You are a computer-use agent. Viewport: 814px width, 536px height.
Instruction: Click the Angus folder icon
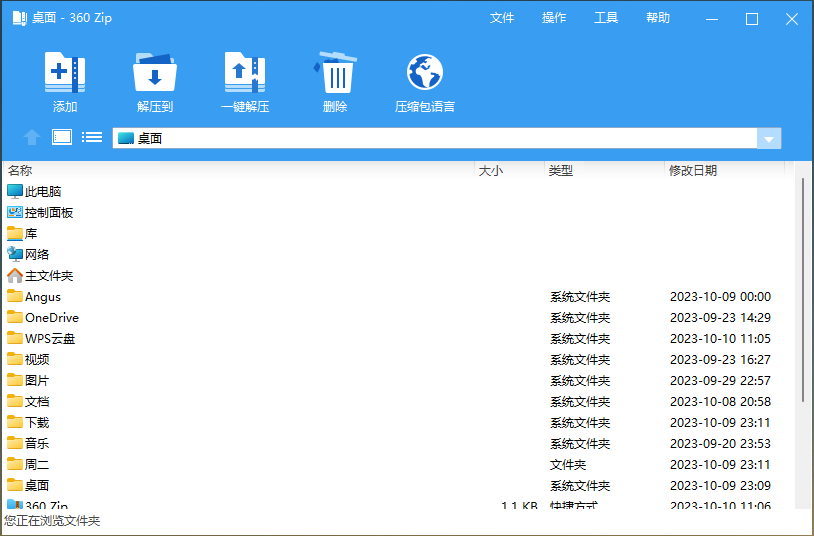click(15, 297)
